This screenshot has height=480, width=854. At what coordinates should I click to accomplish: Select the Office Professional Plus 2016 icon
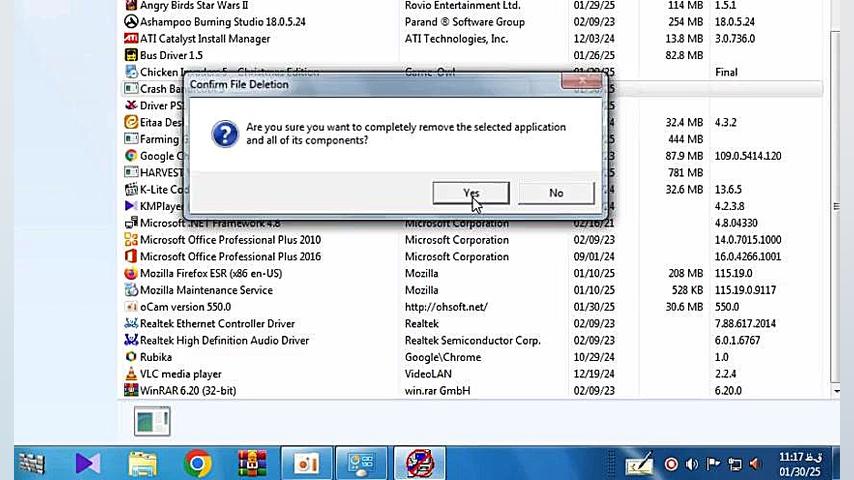tap(131, 257)
